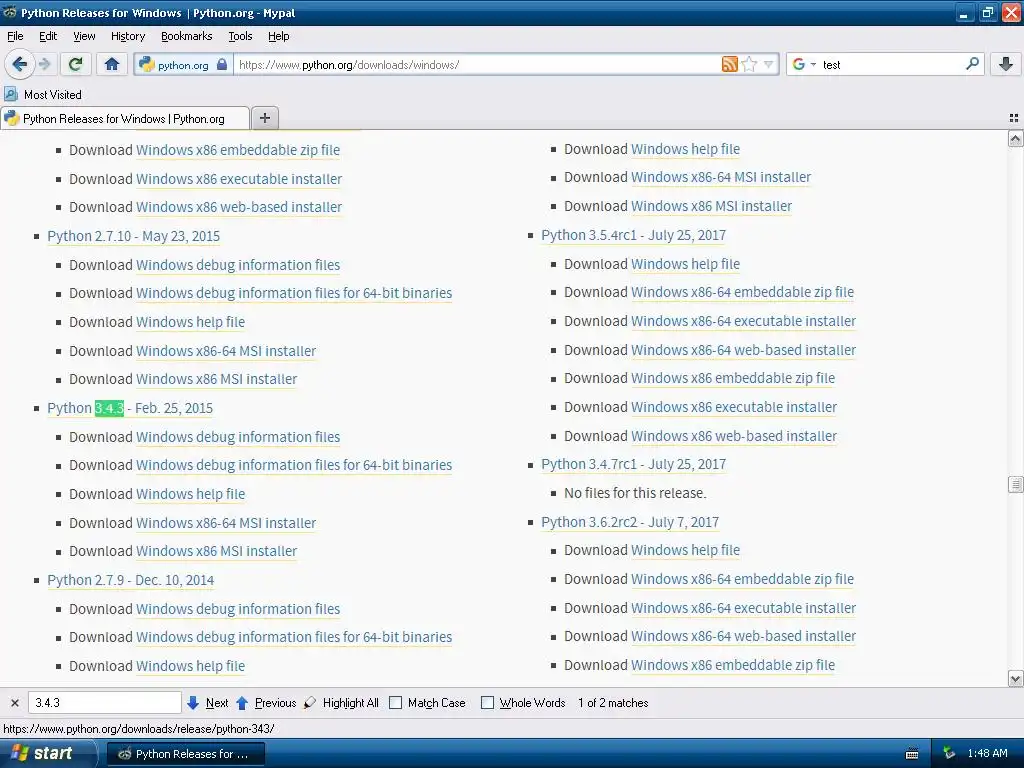Open Python 3.4.7rc1 - July 25, 2017 link
This screenshot has width=1024, height=768.
(633, 464)
